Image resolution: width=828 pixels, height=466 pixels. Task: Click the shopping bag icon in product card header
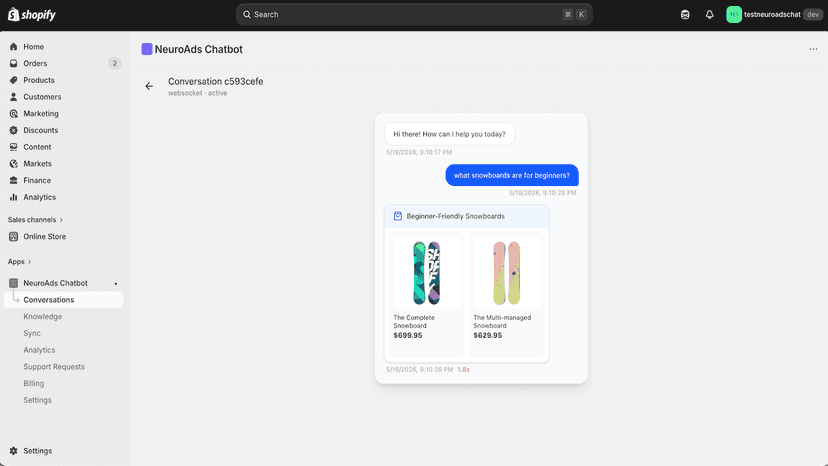pos(398,216)
